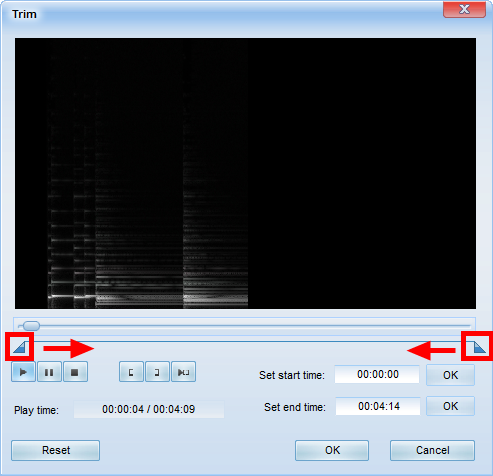Confirm end time with its OK button
Screen dimensions: 493x476
[450, 406]
